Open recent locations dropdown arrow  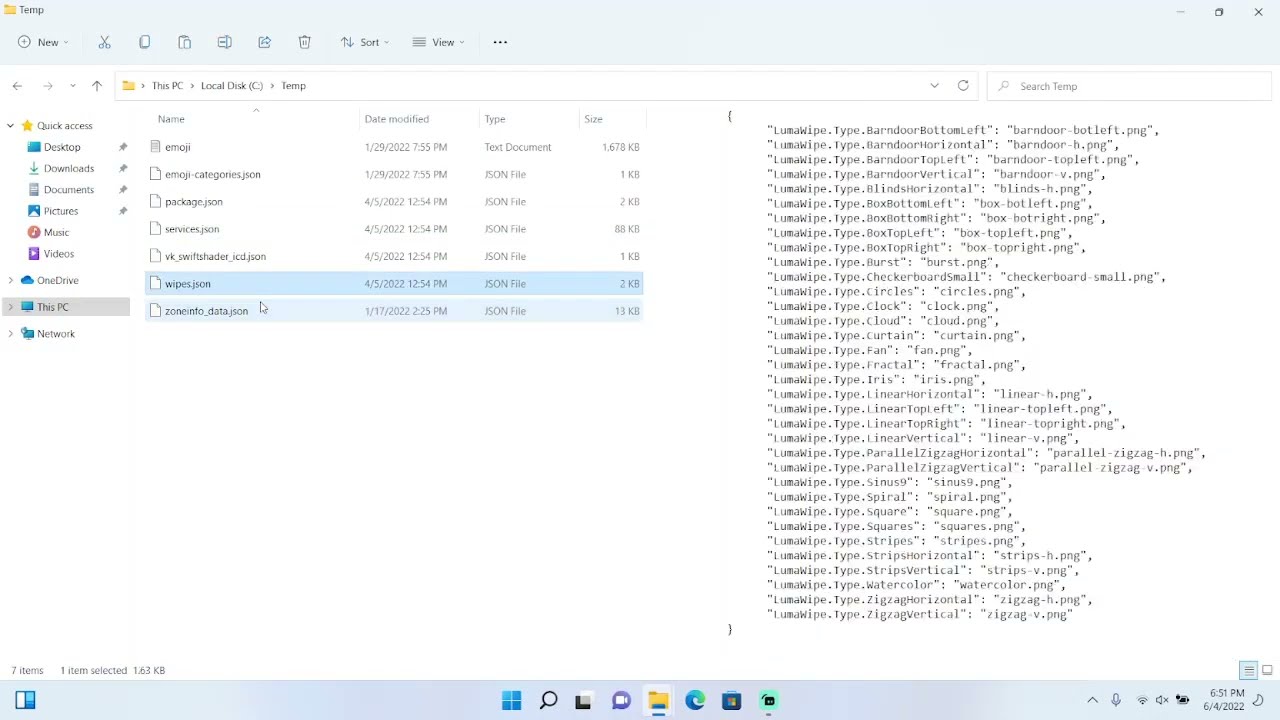tap(72, 86)
